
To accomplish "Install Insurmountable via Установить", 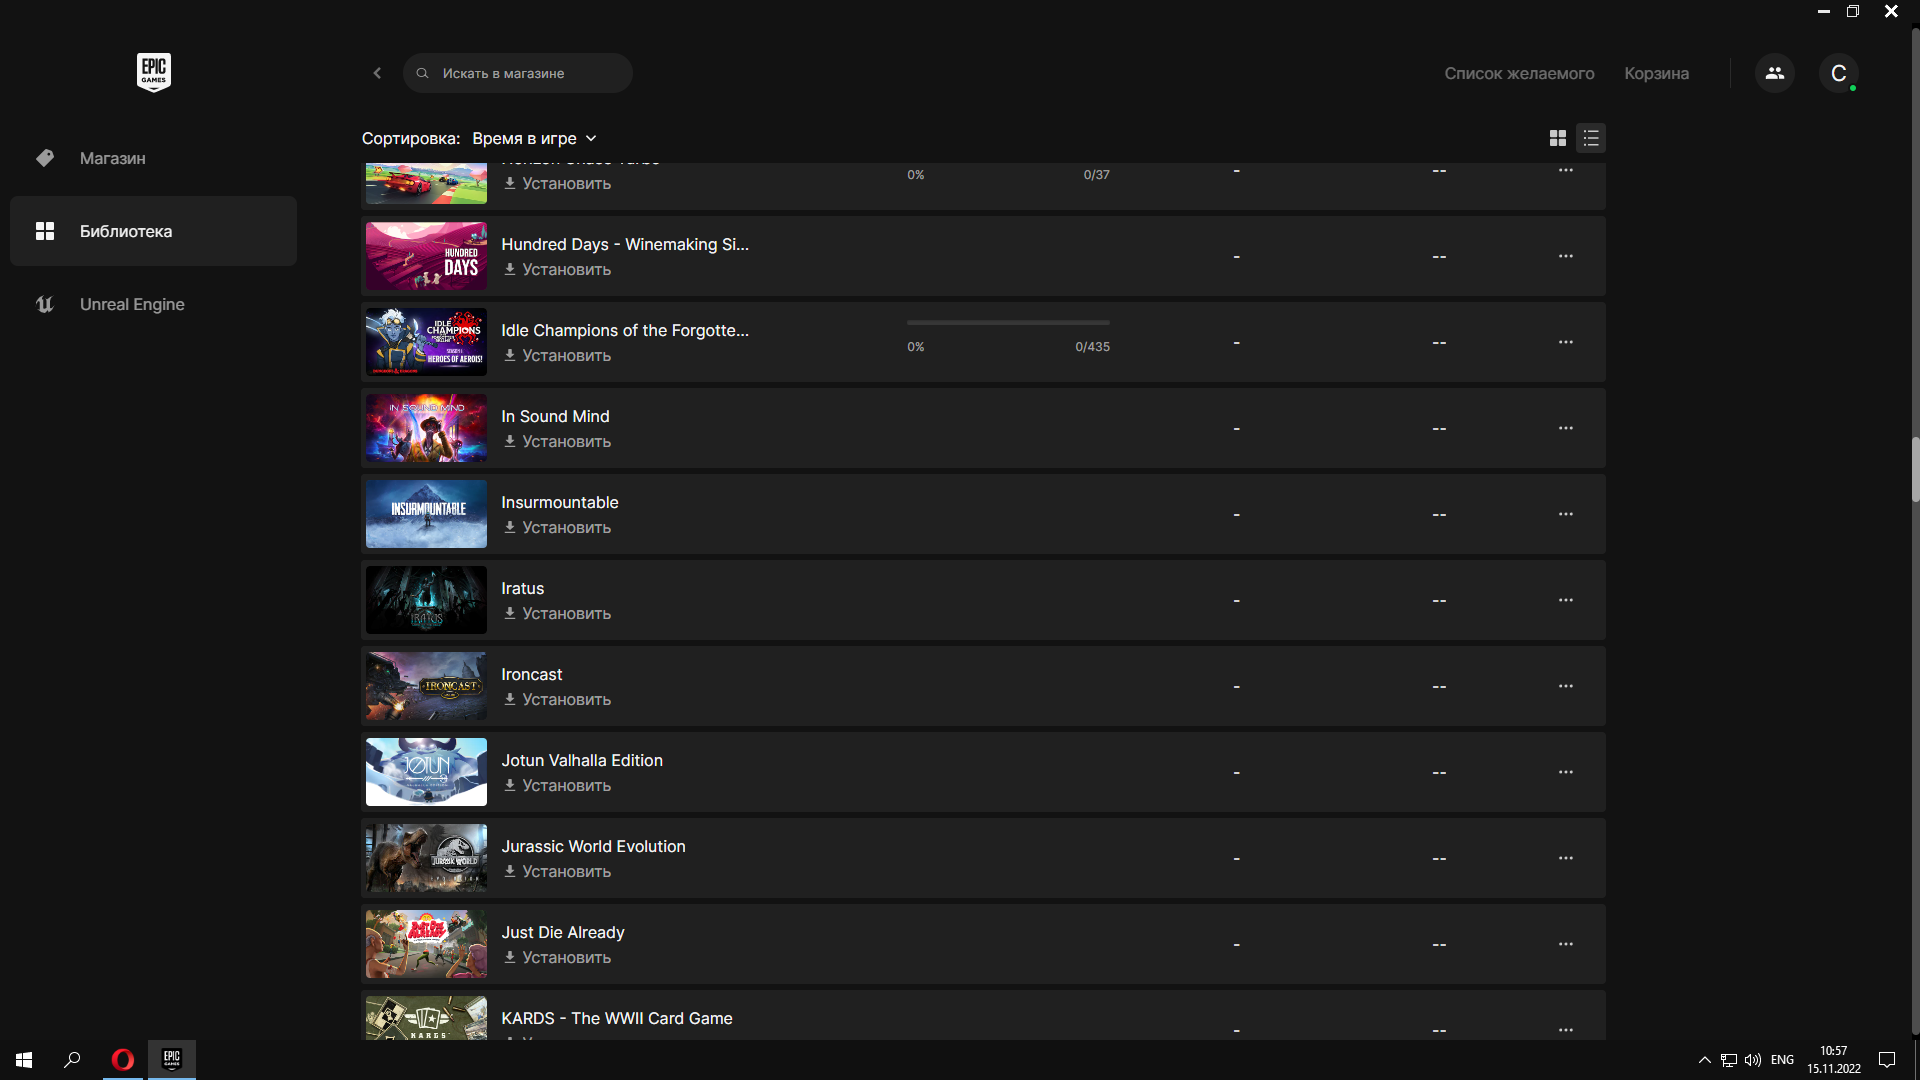I will pyautogui.click(x=557, y=528).
